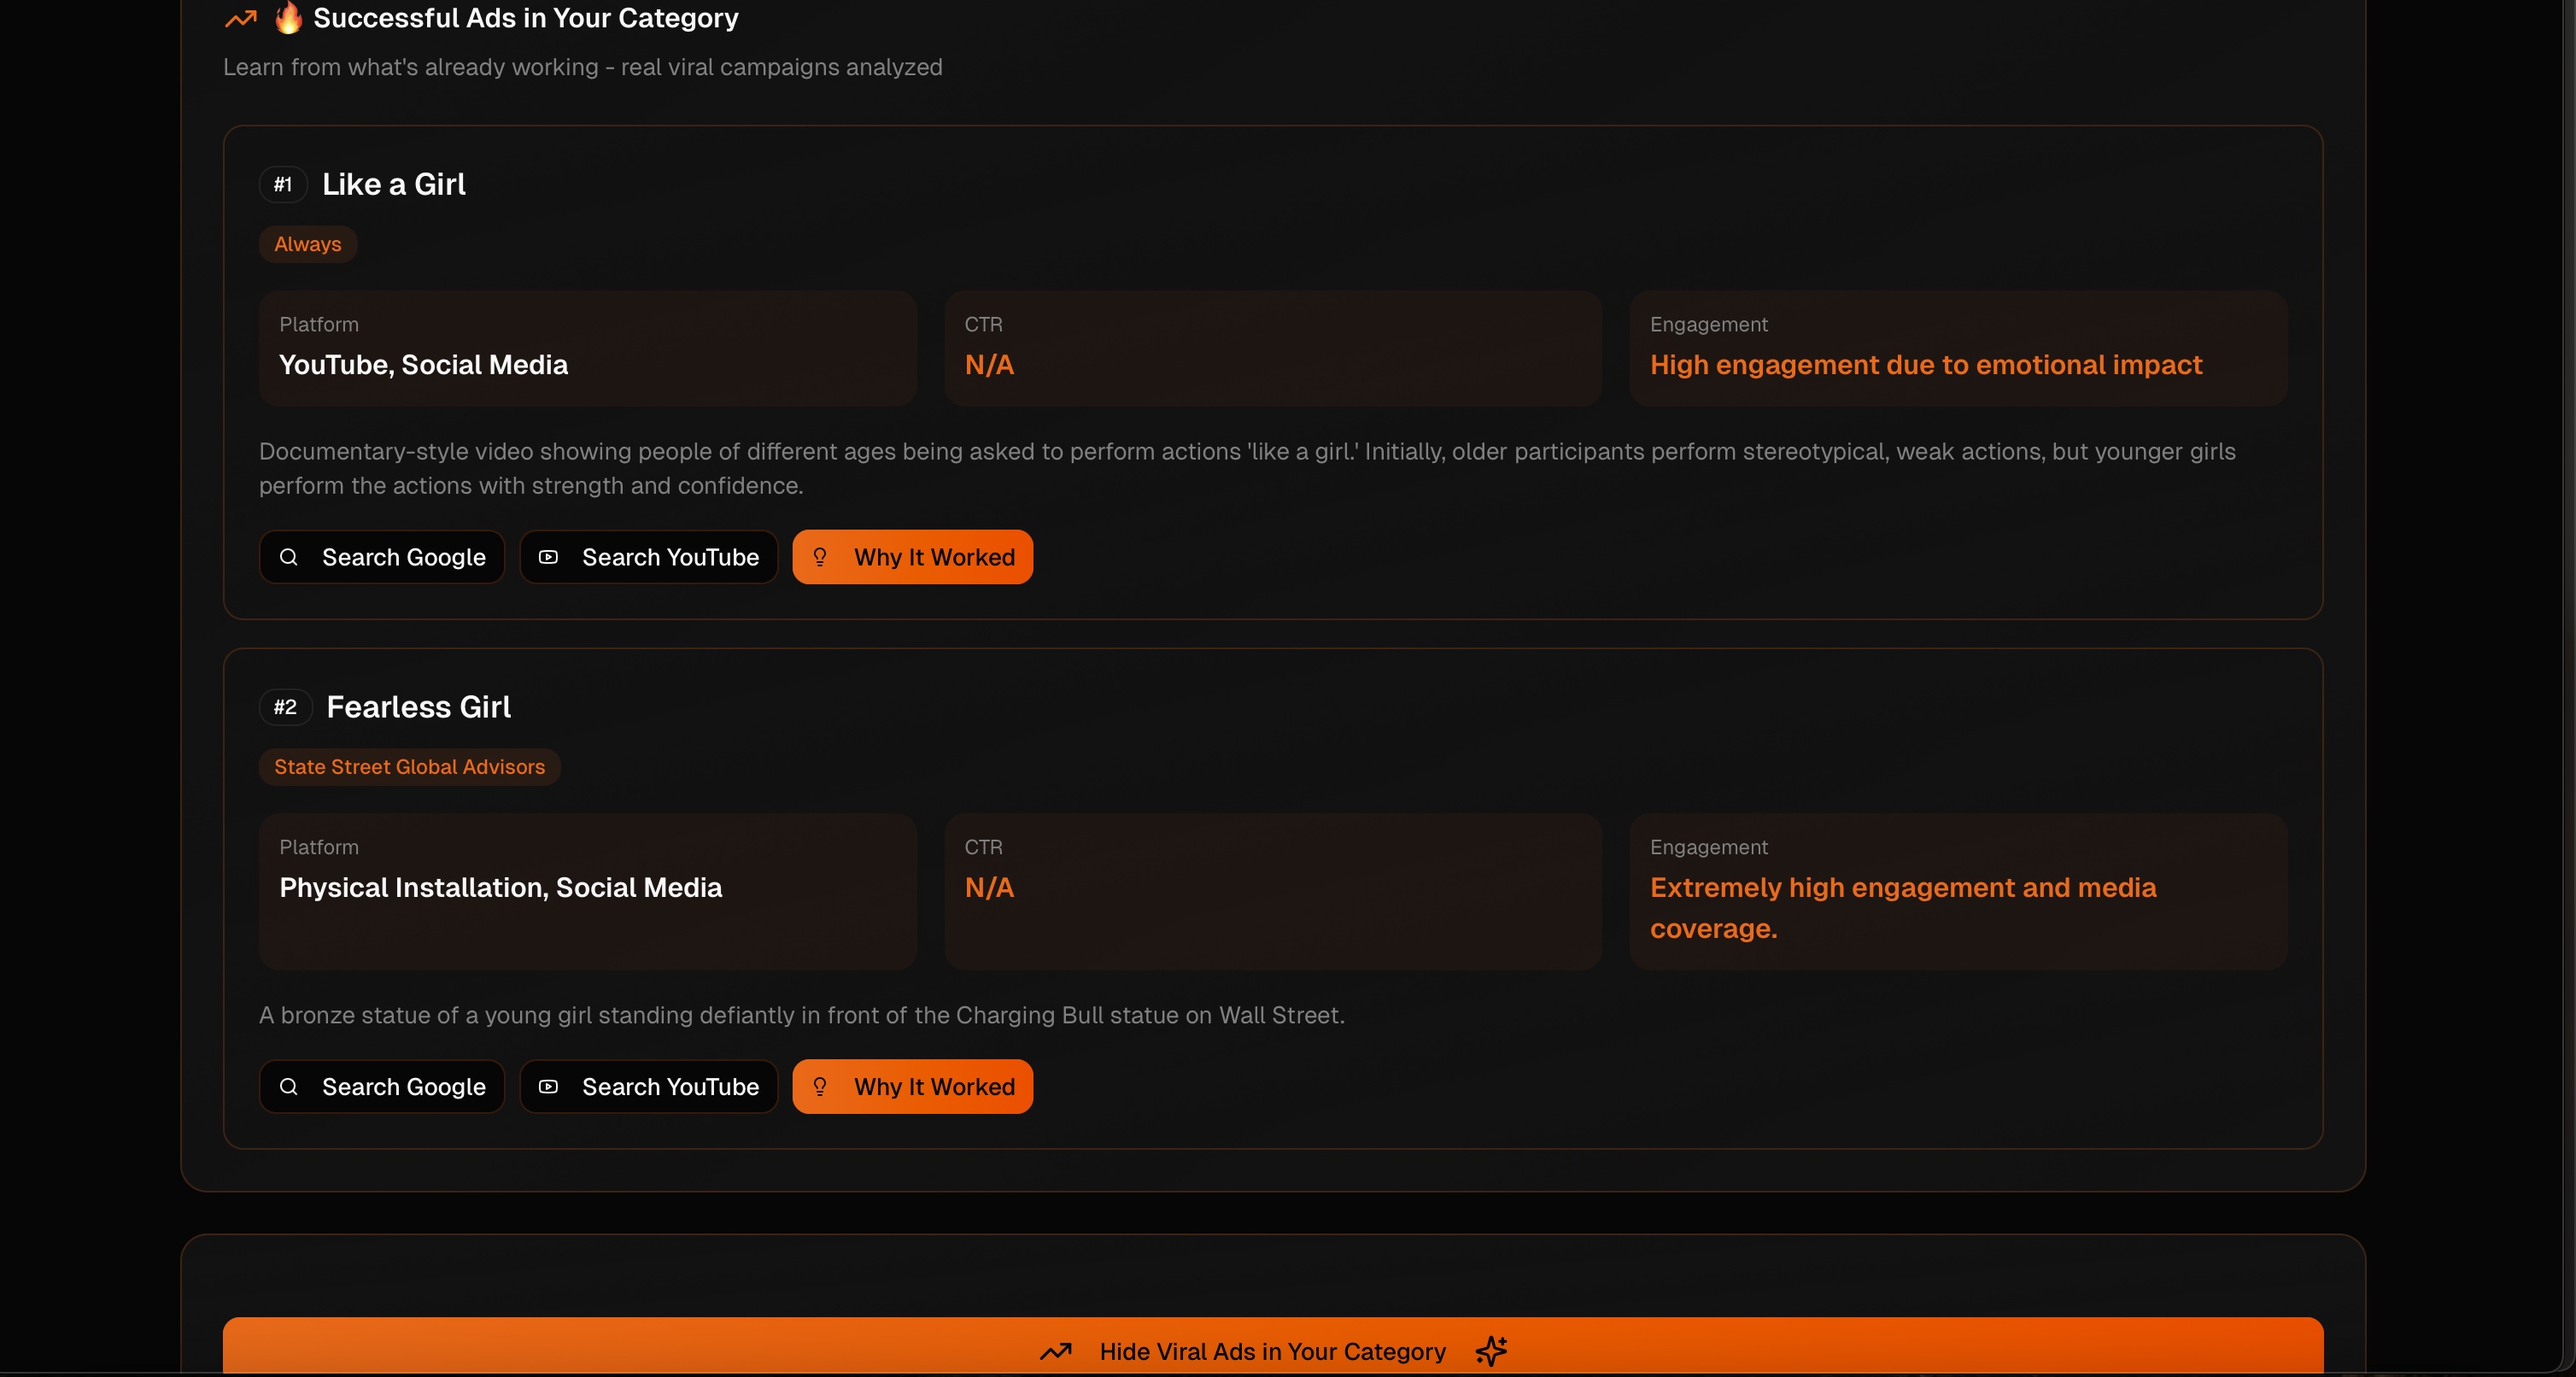Click the Always brand tag
Screen dimensions: 2576x1377
(x=307, y=244)
